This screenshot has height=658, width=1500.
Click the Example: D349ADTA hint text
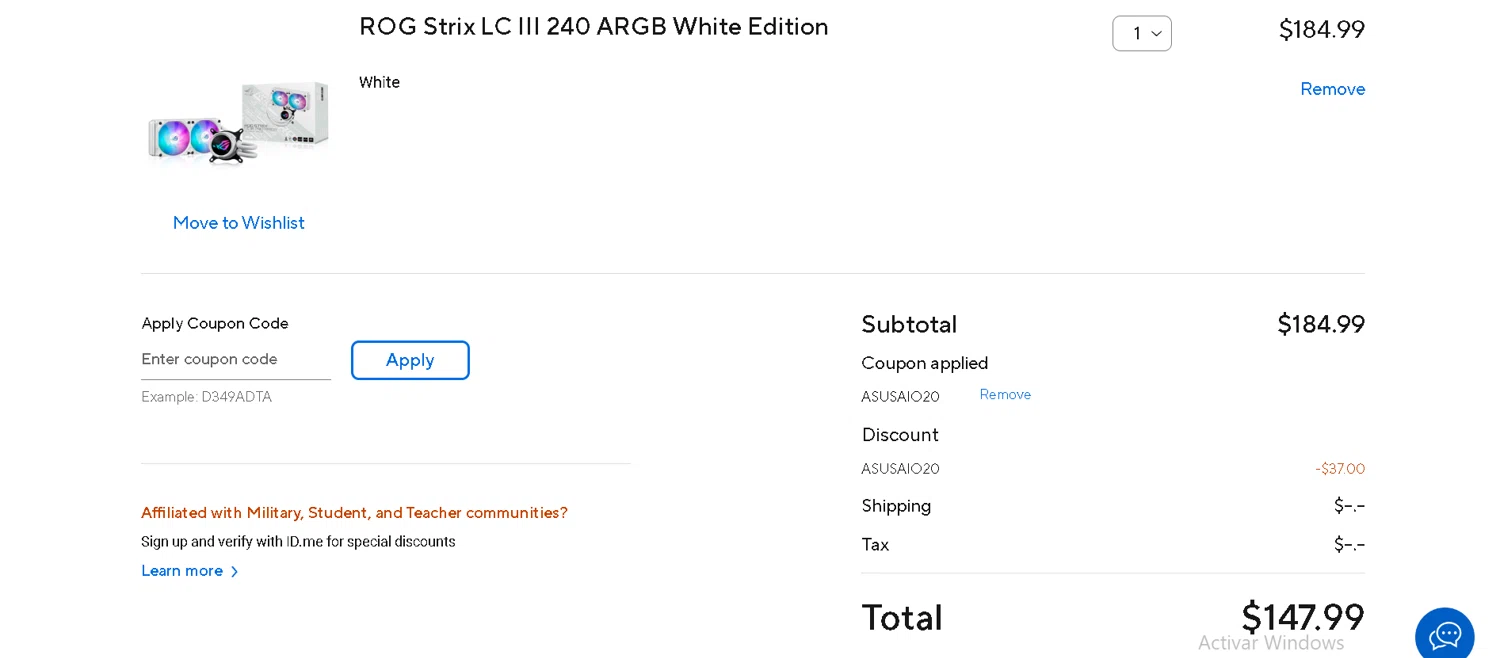(x=206, y=397)
